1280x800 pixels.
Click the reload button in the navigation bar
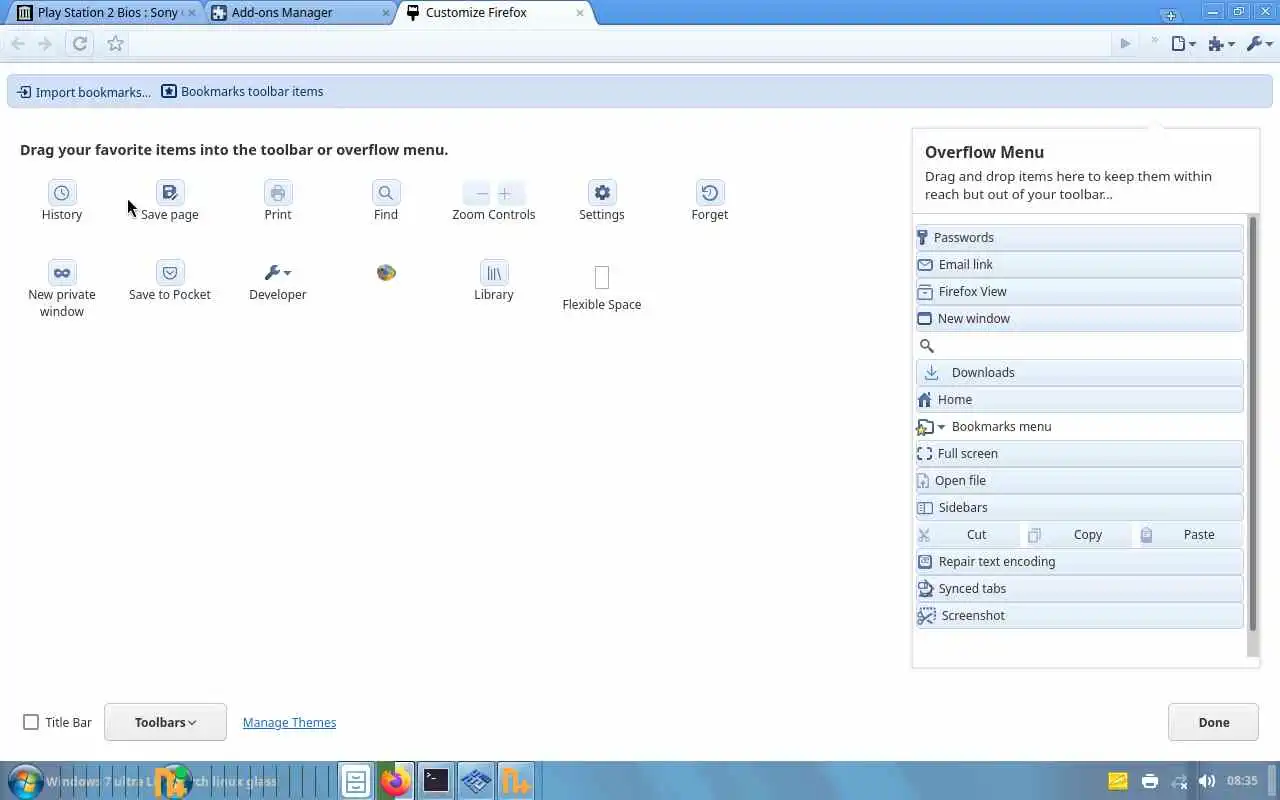80,43
